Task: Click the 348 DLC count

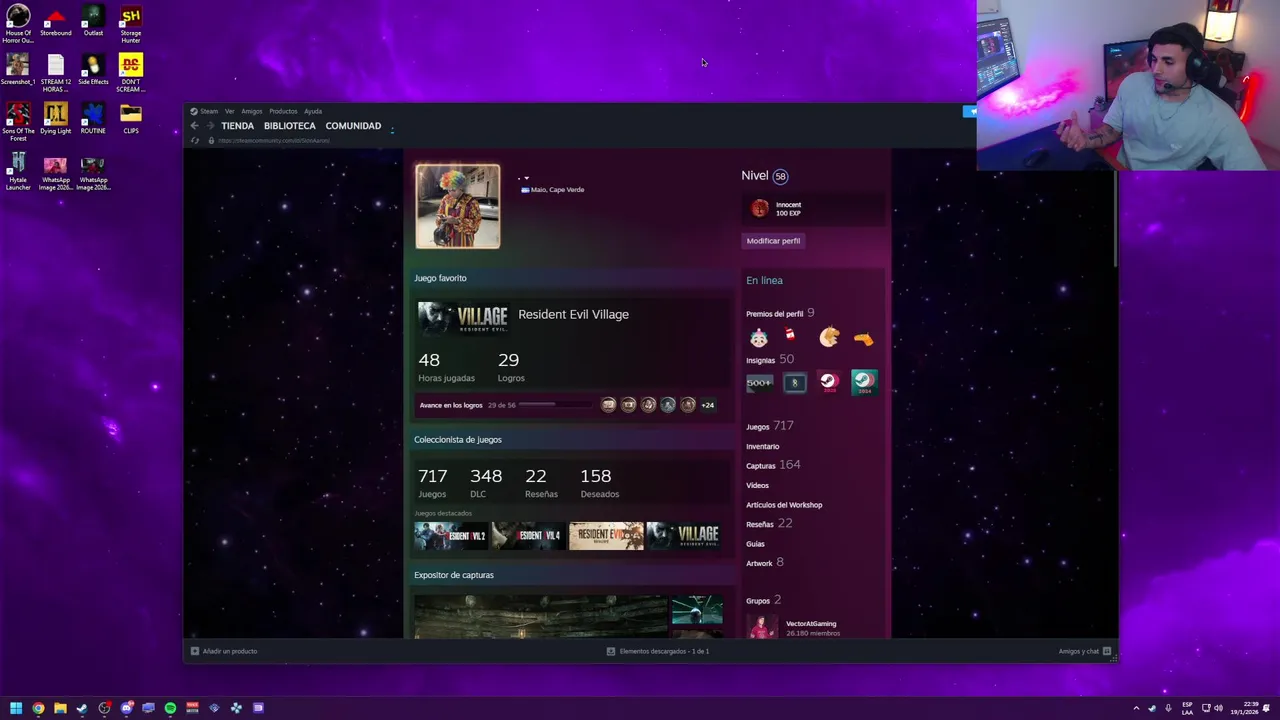Action: (x=486, y=483)
